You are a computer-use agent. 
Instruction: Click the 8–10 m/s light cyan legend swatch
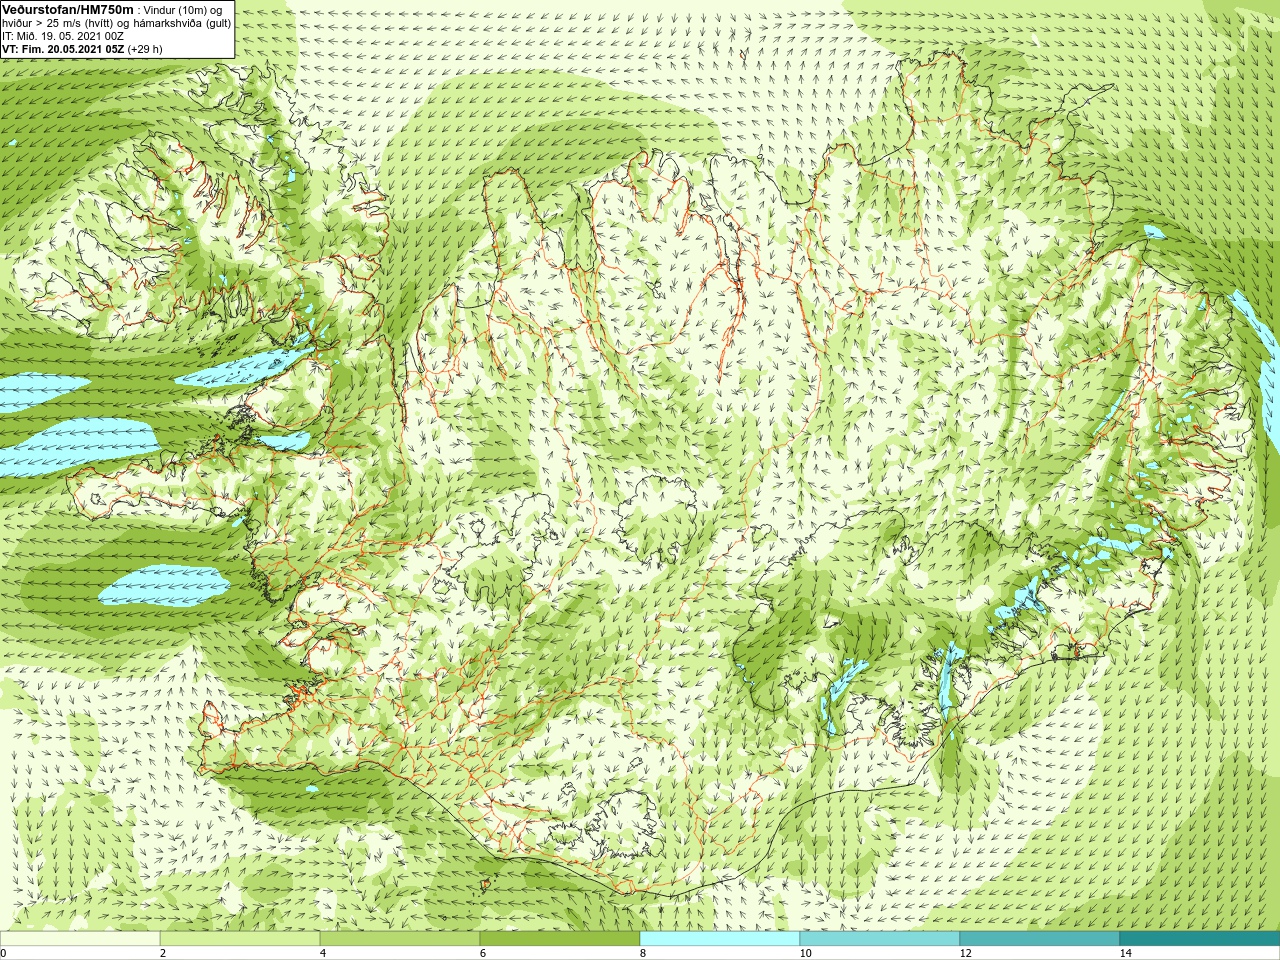point(720,939)
